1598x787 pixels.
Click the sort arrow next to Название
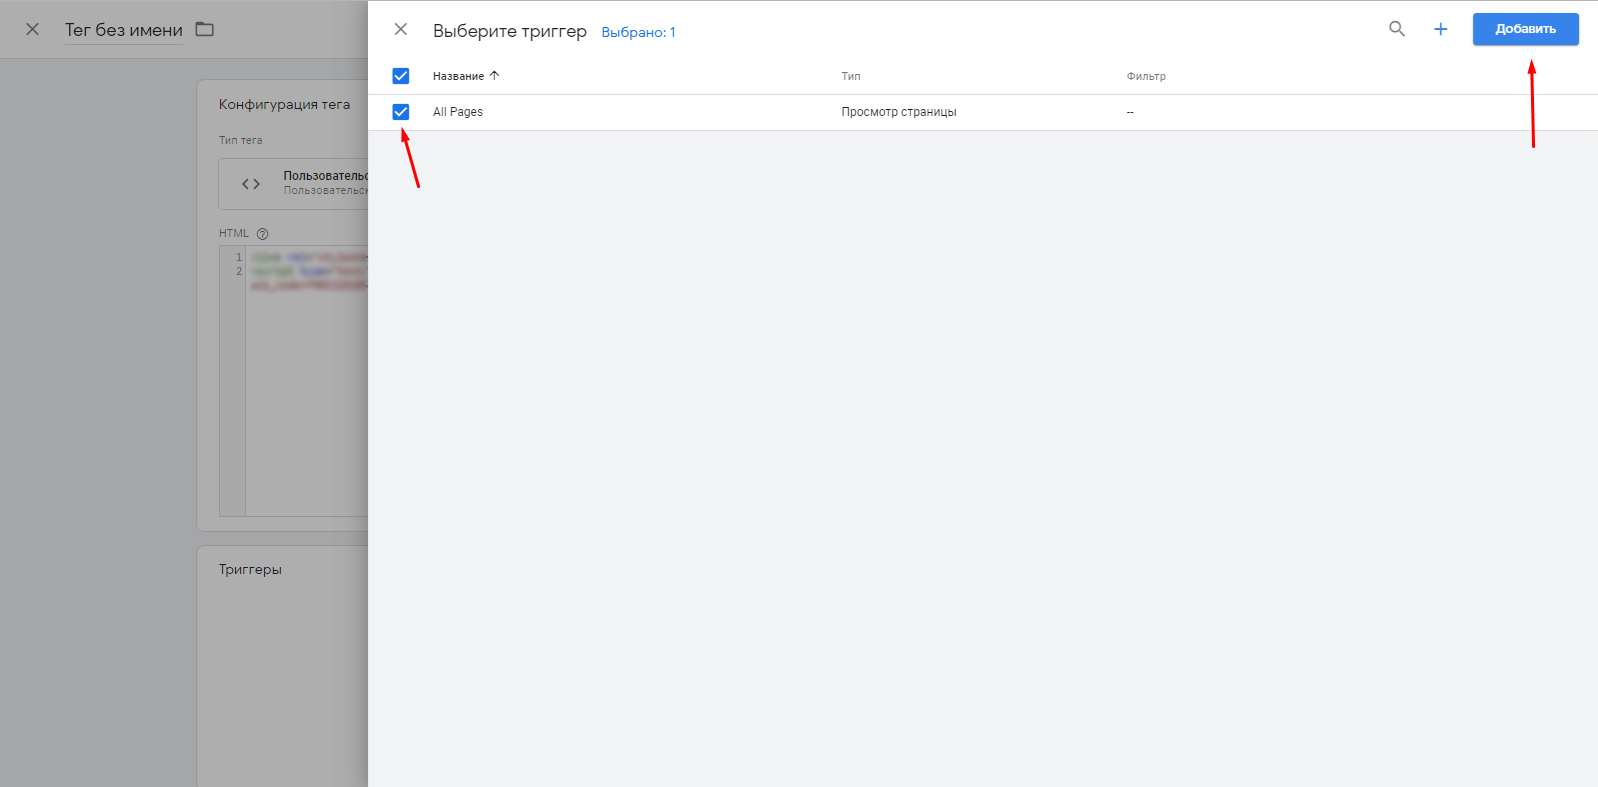(x=494, y=76)
